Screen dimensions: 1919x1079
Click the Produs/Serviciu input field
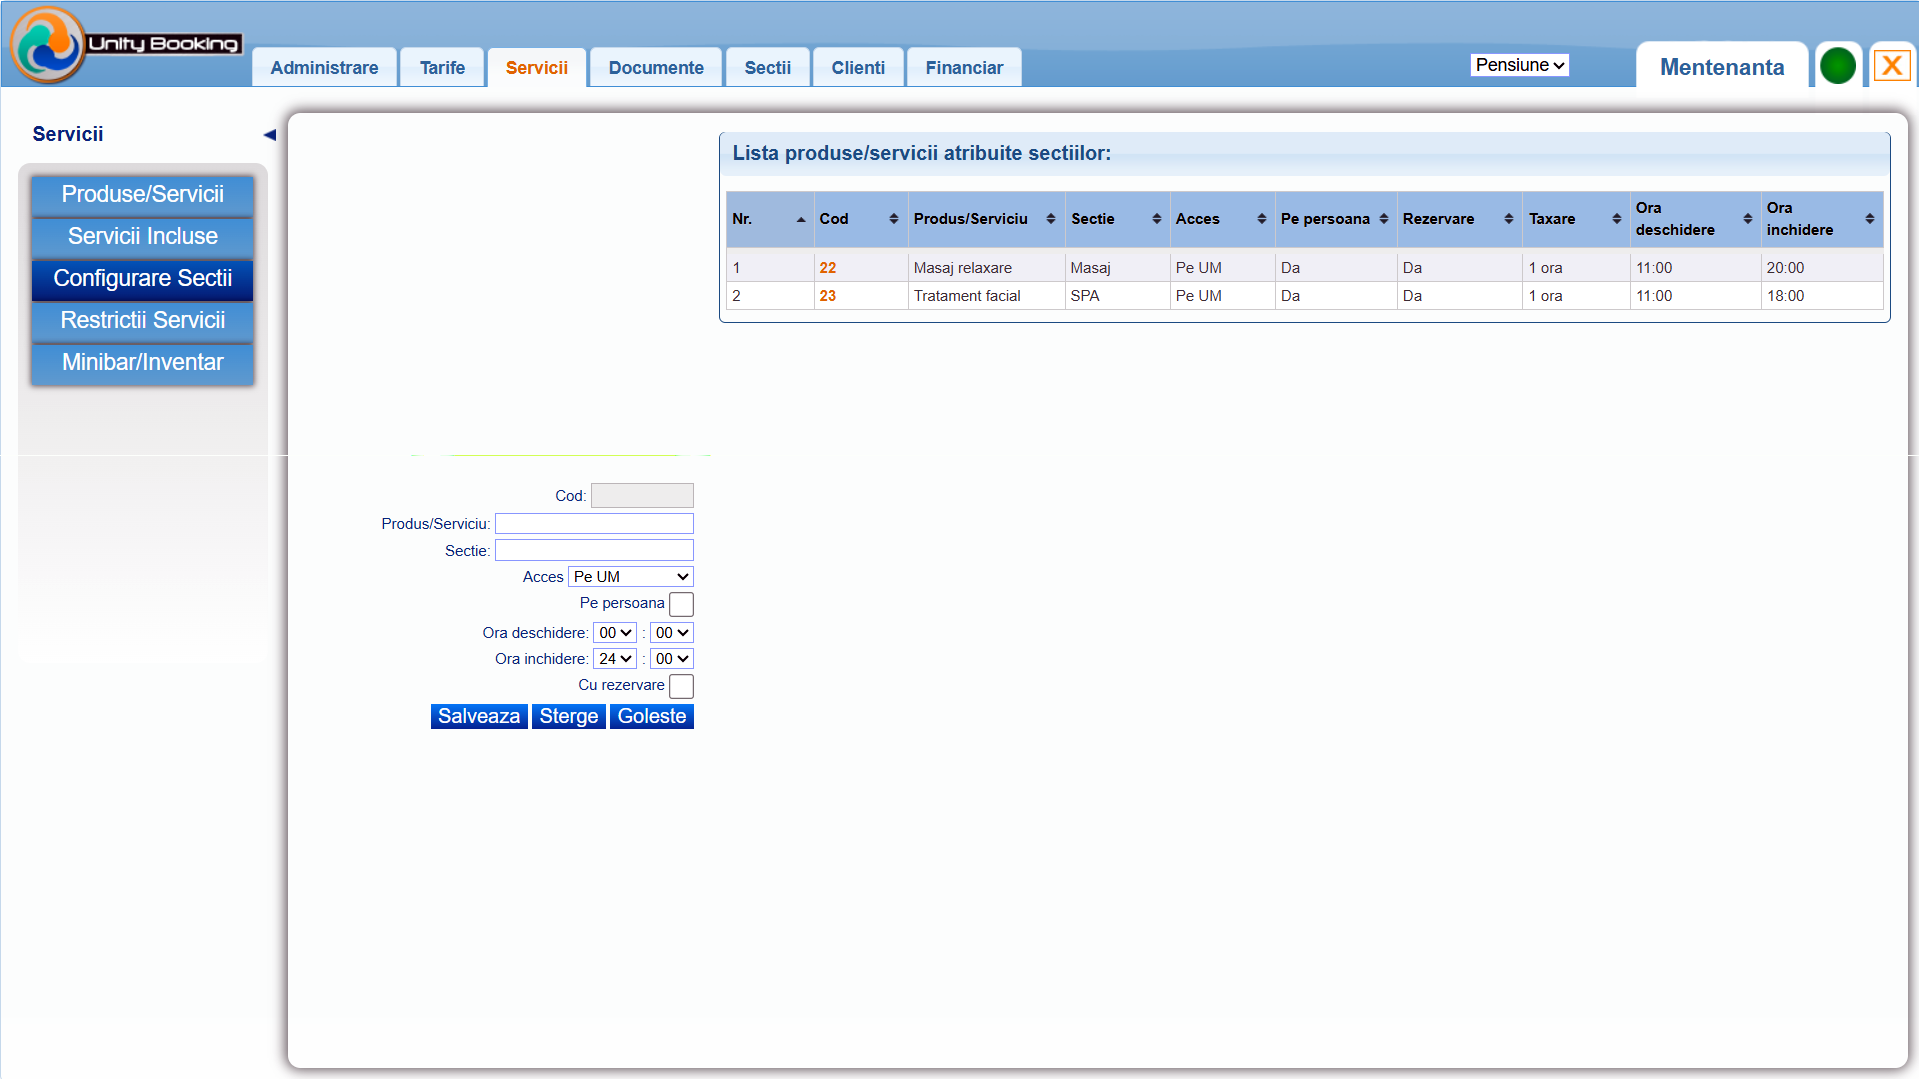pos(594,524)
